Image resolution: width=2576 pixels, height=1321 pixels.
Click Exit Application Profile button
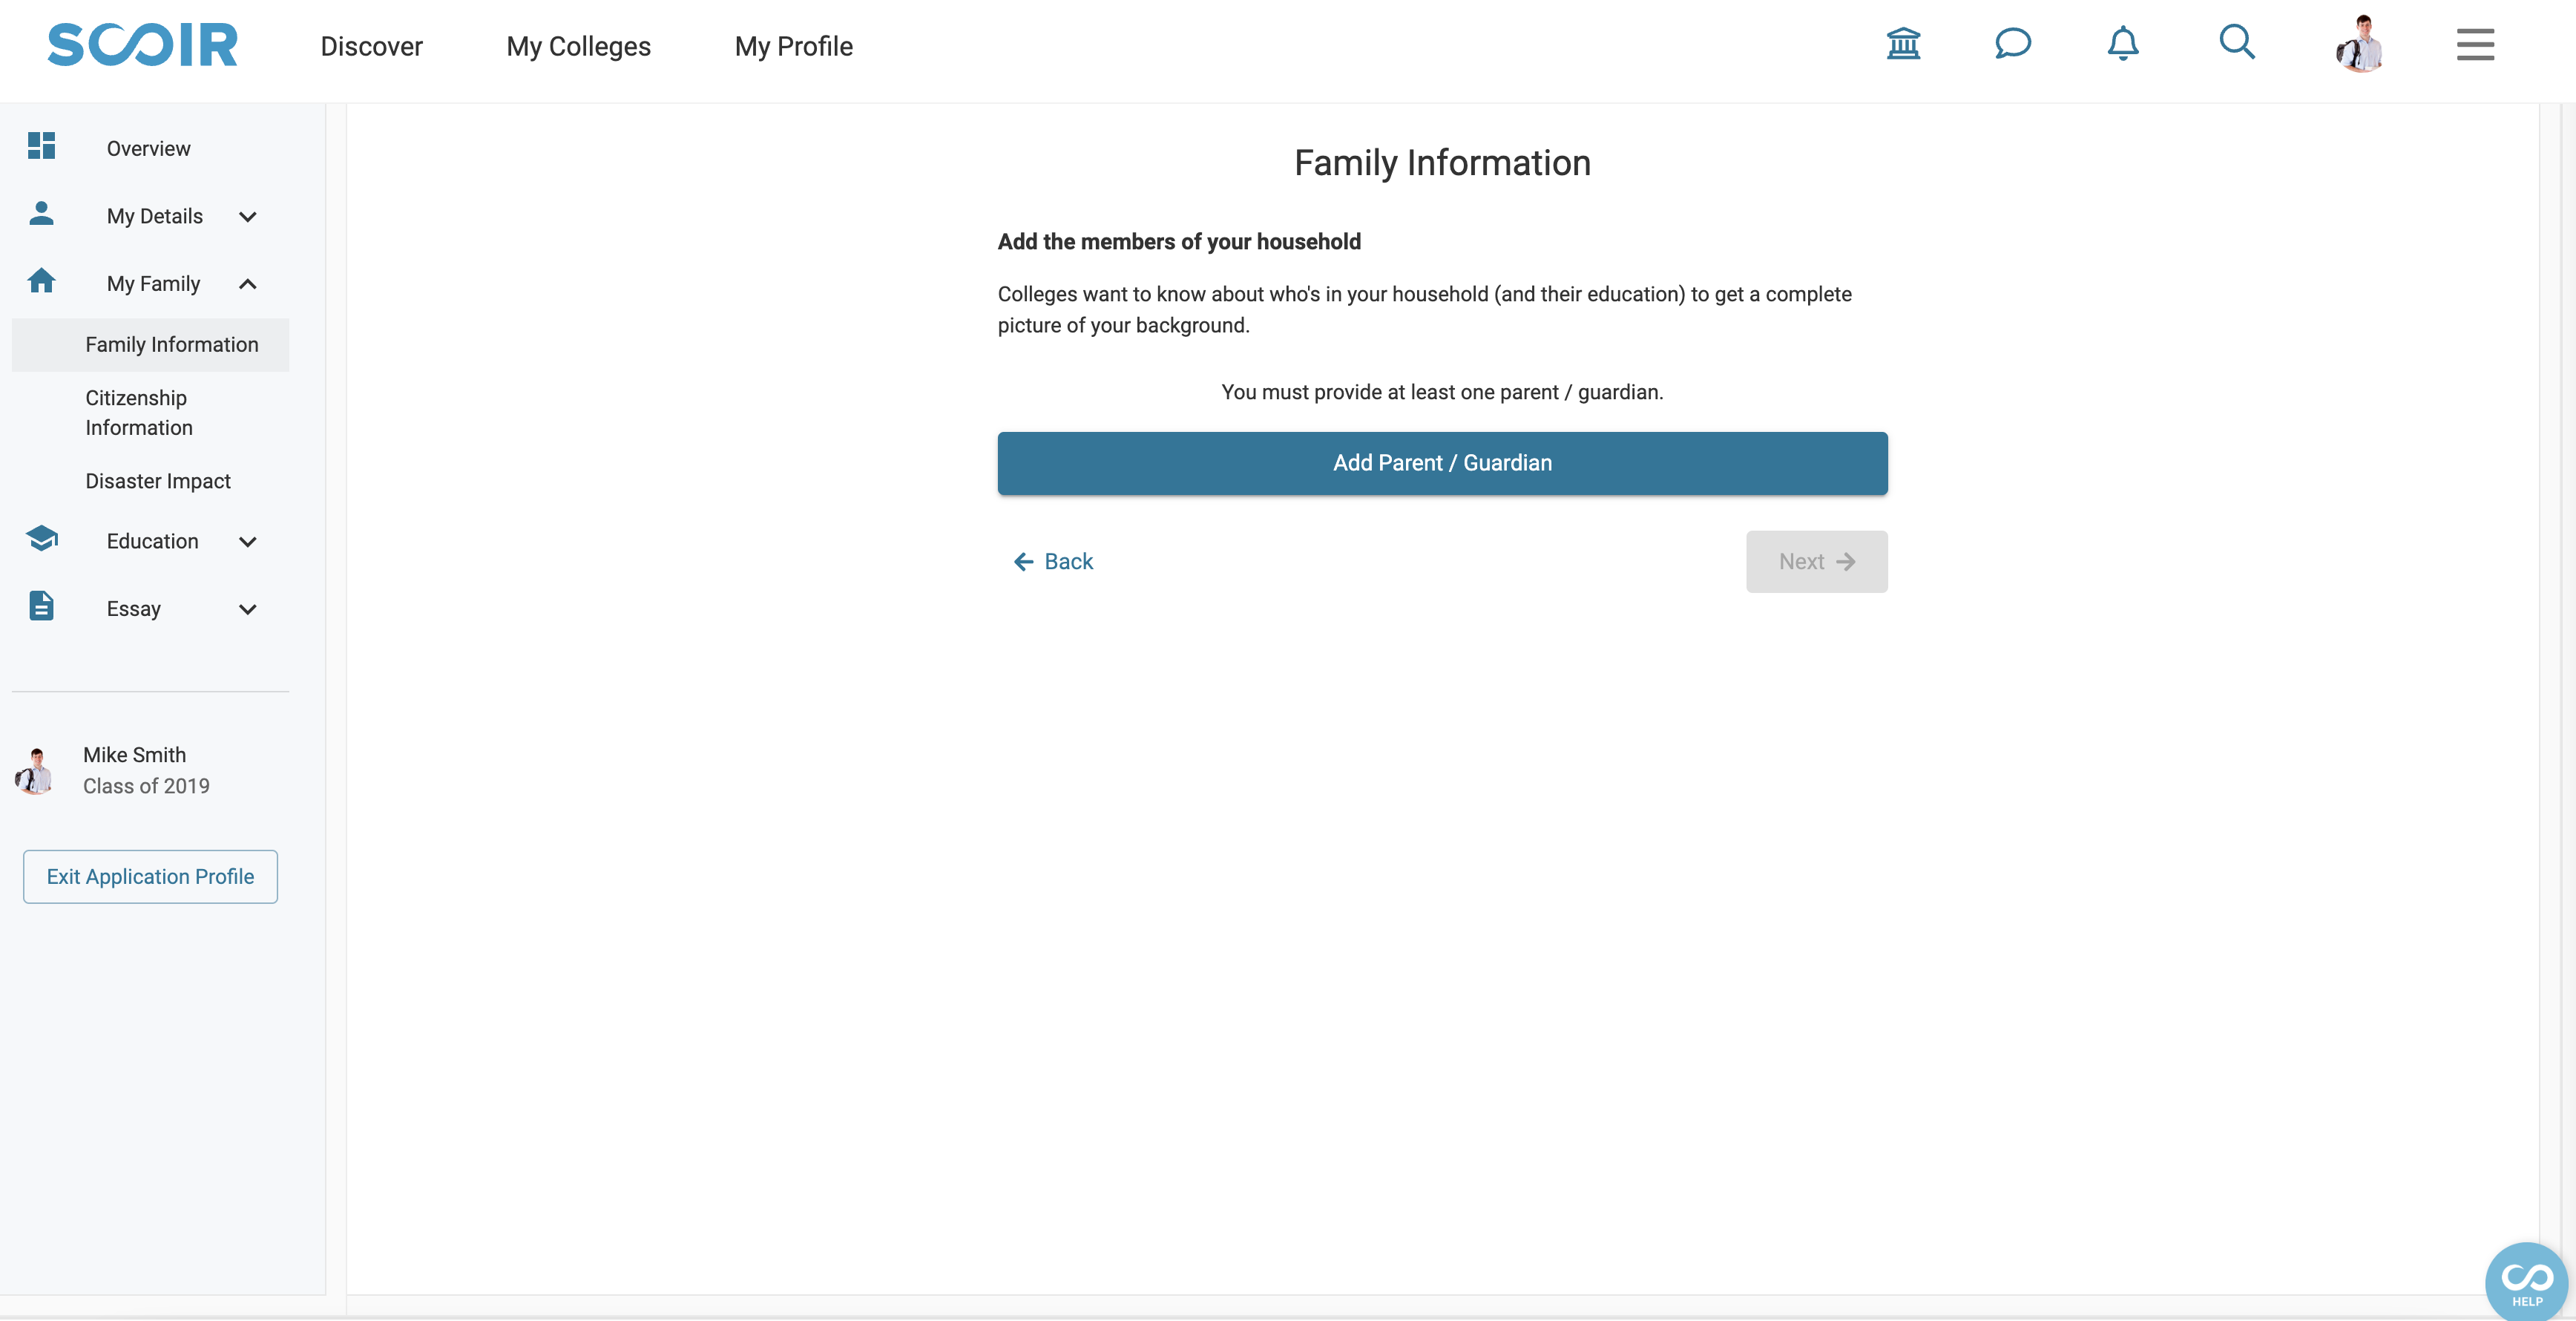tap(151, 877)
